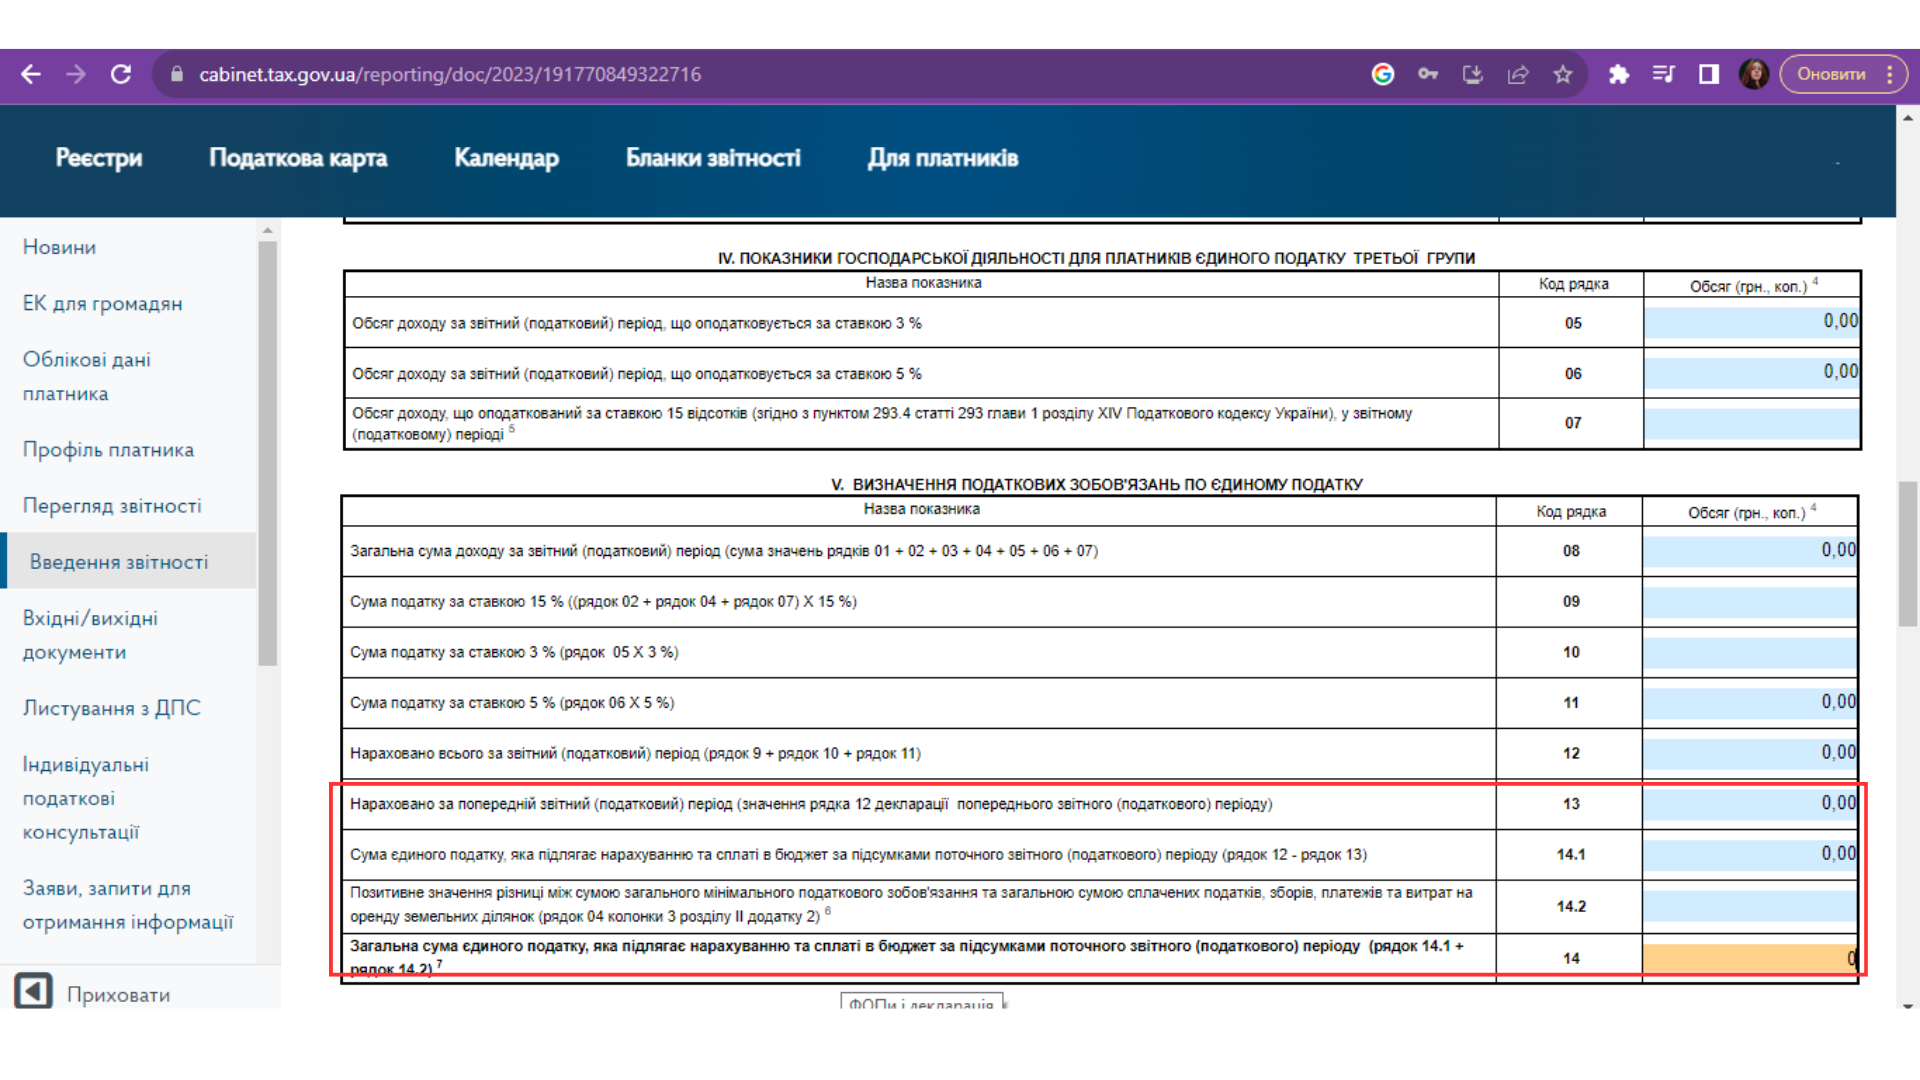Click the main page vertical scrollbar
Screen dimensions: 1920x1080
pos(1907,554)
